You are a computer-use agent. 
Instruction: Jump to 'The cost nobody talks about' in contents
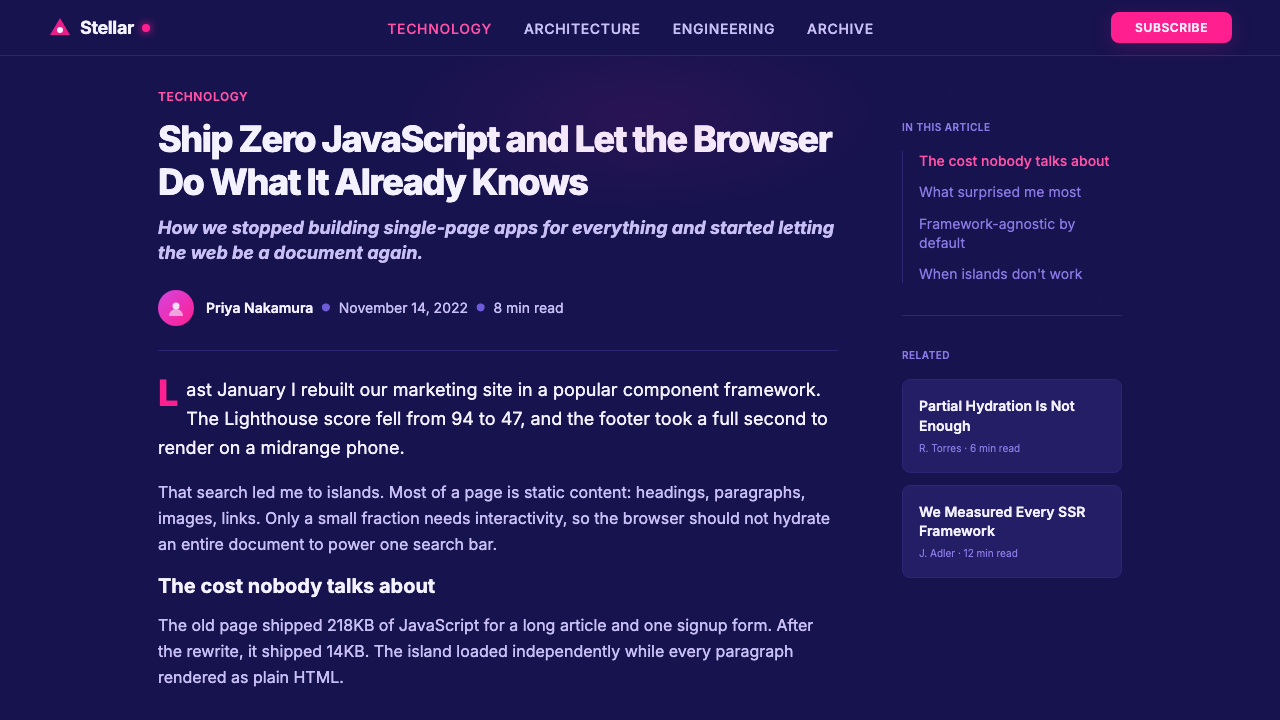click(x=1014, y=161)
